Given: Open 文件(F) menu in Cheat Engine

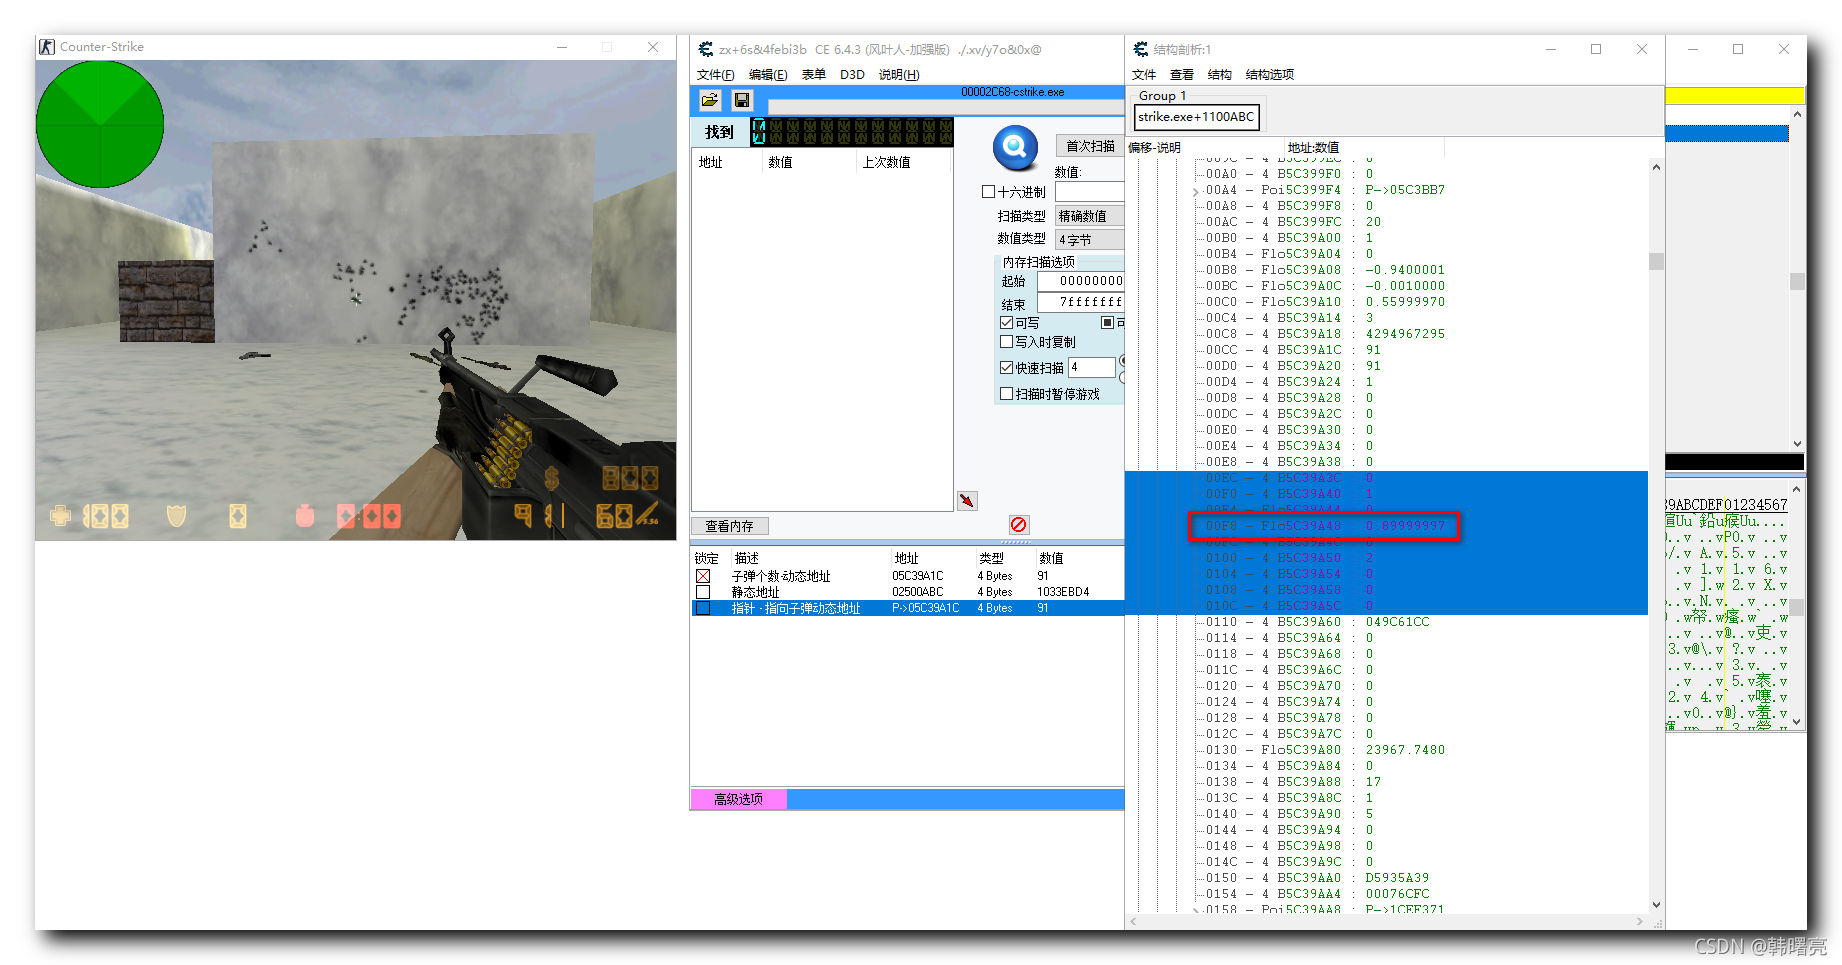Looking at the screenshot, I should pos(716,75).
